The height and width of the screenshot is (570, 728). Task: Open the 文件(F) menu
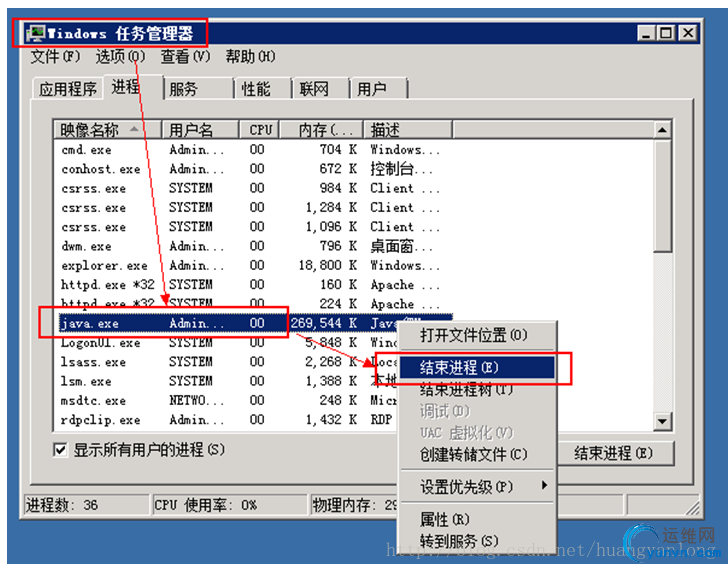pos(55,57)
